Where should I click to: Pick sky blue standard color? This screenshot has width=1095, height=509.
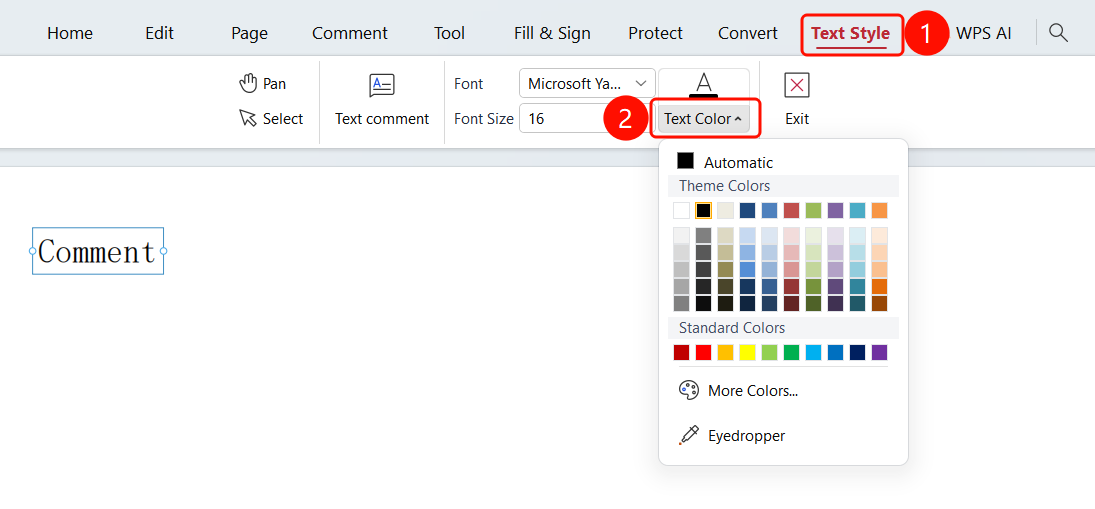[814, 353]
